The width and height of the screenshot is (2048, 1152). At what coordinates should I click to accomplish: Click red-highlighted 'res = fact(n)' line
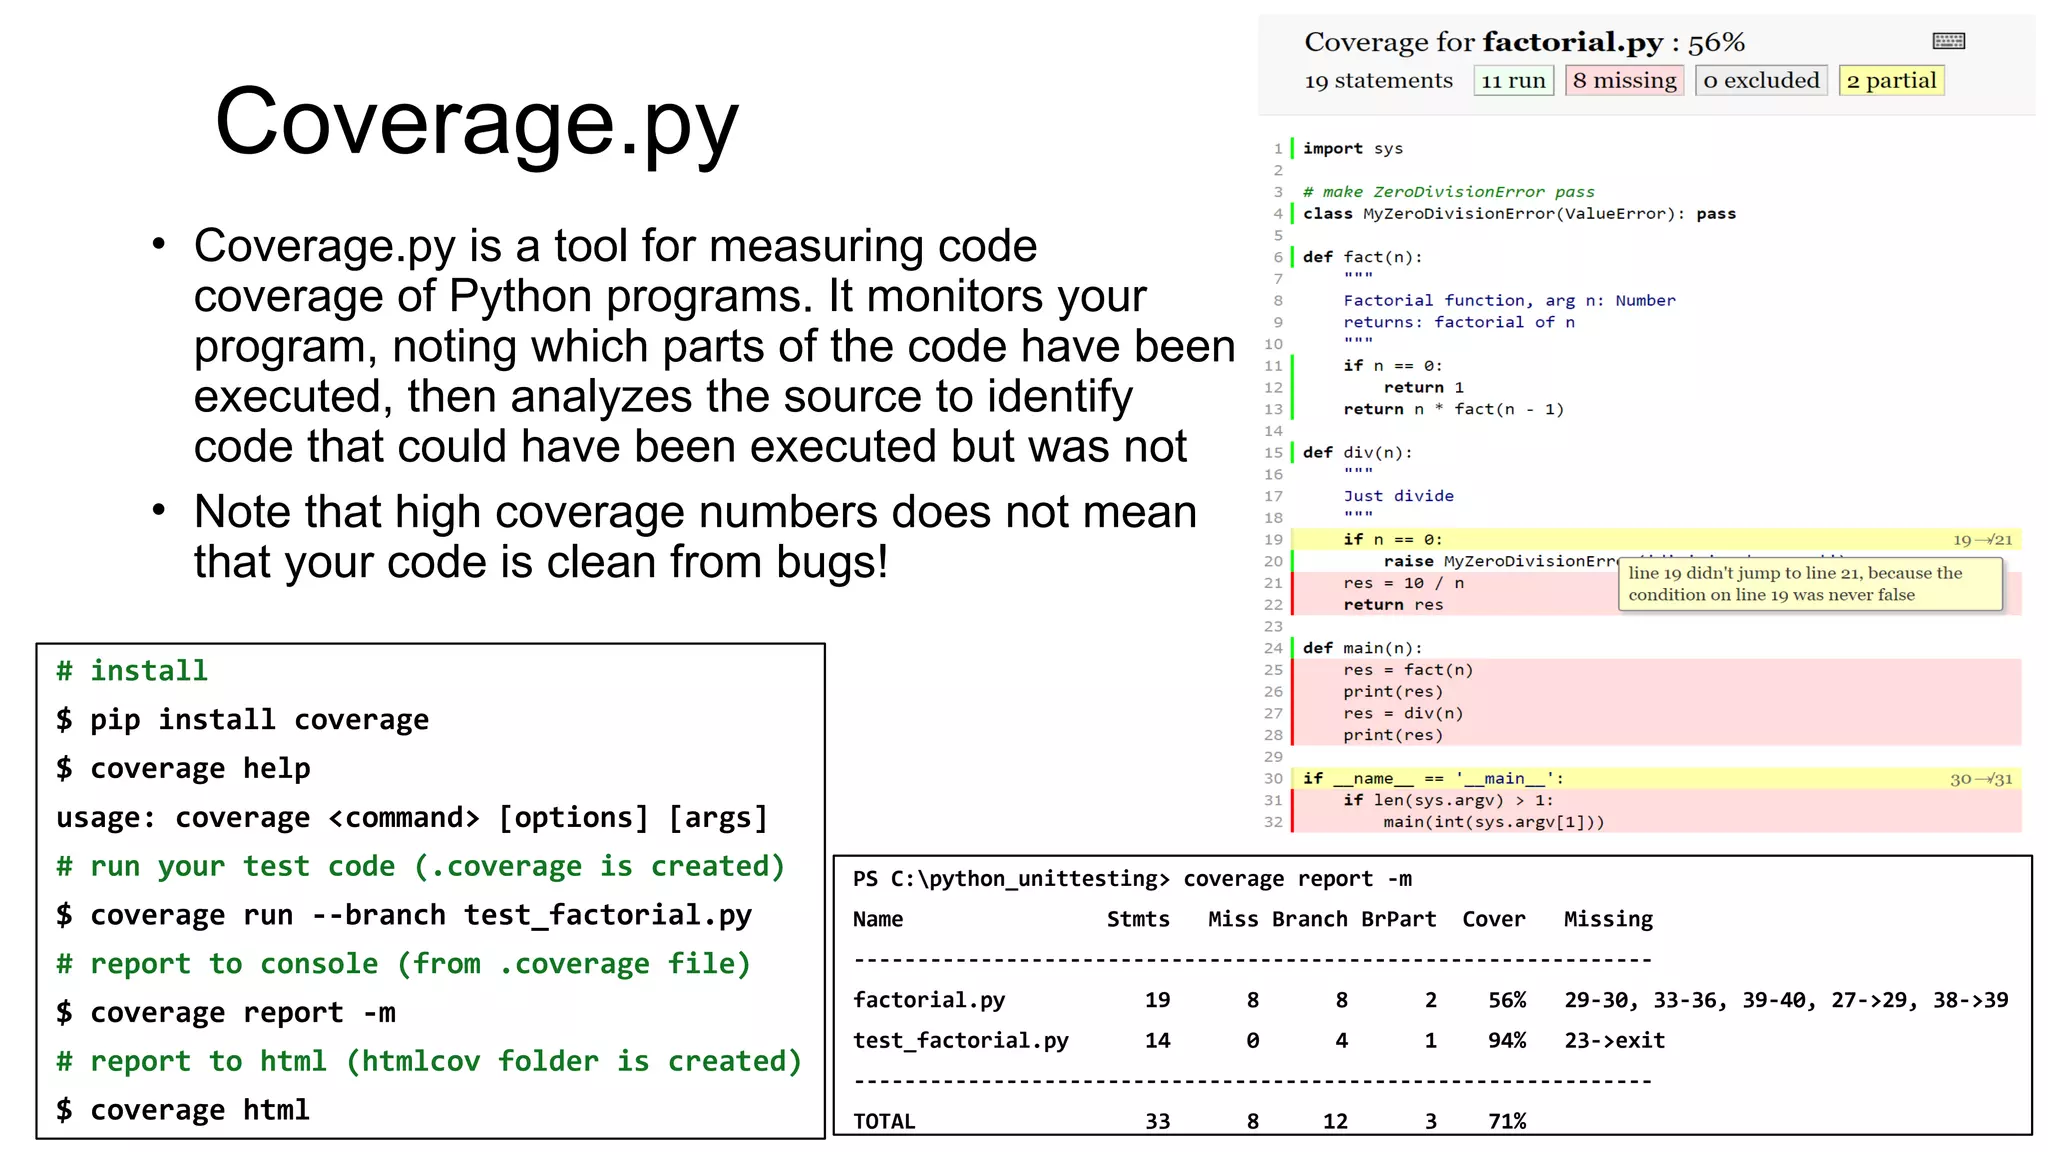click(x=1407, y=670)
